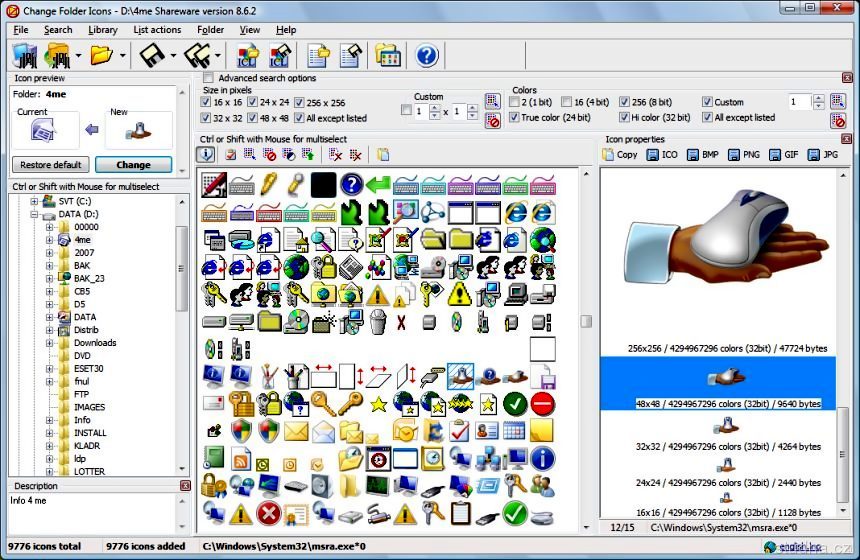860x560 pixels.
Task: Save icon as JPG format
Action: (x=823, y=155)
